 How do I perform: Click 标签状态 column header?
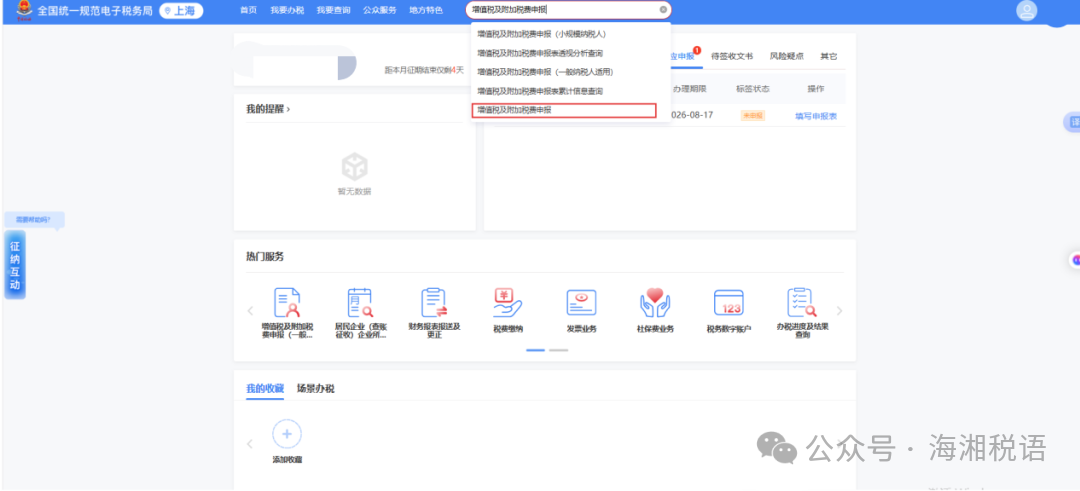tap(753, 89)
